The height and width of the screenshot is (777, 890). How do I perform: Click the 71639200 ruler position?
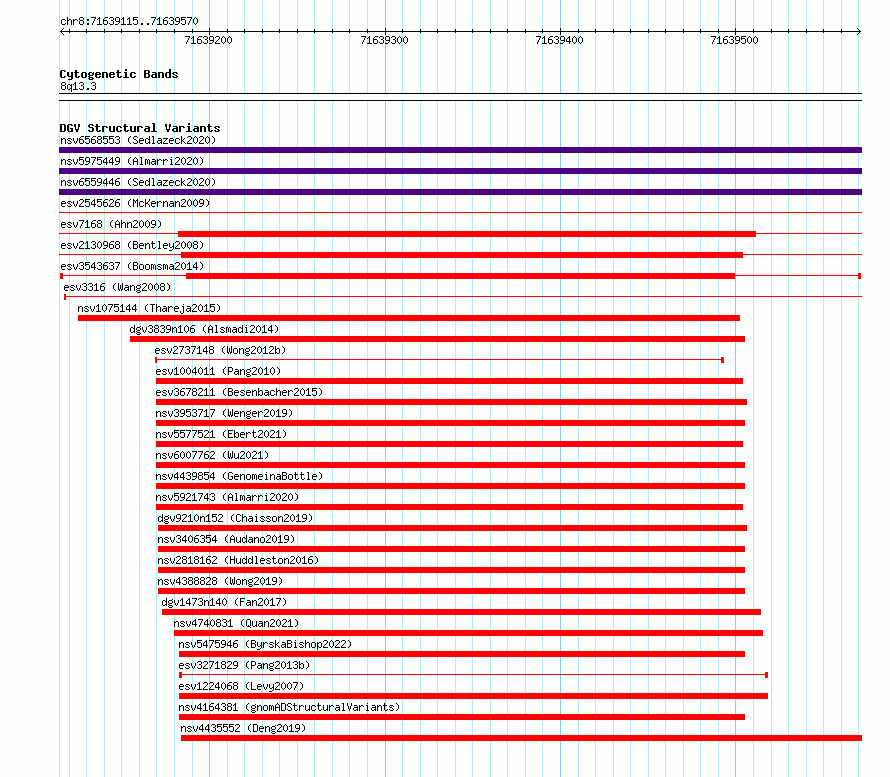pyautogui.click(x=208, y=40)
